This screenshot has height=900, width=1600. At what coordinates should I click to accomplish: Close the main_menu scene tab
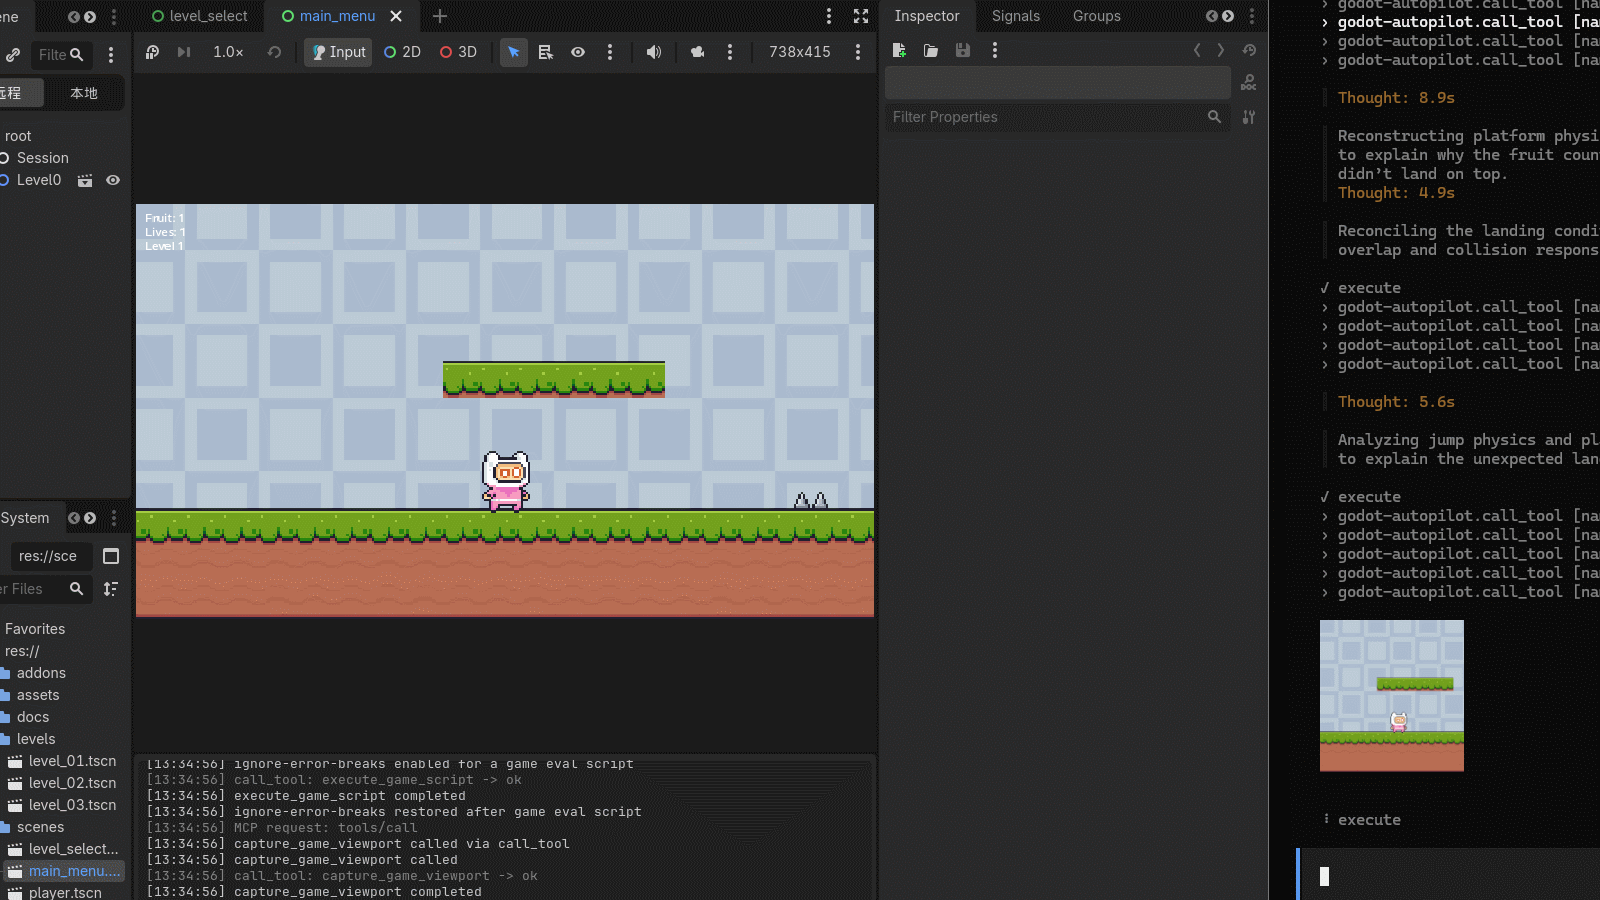pos(396,16)
